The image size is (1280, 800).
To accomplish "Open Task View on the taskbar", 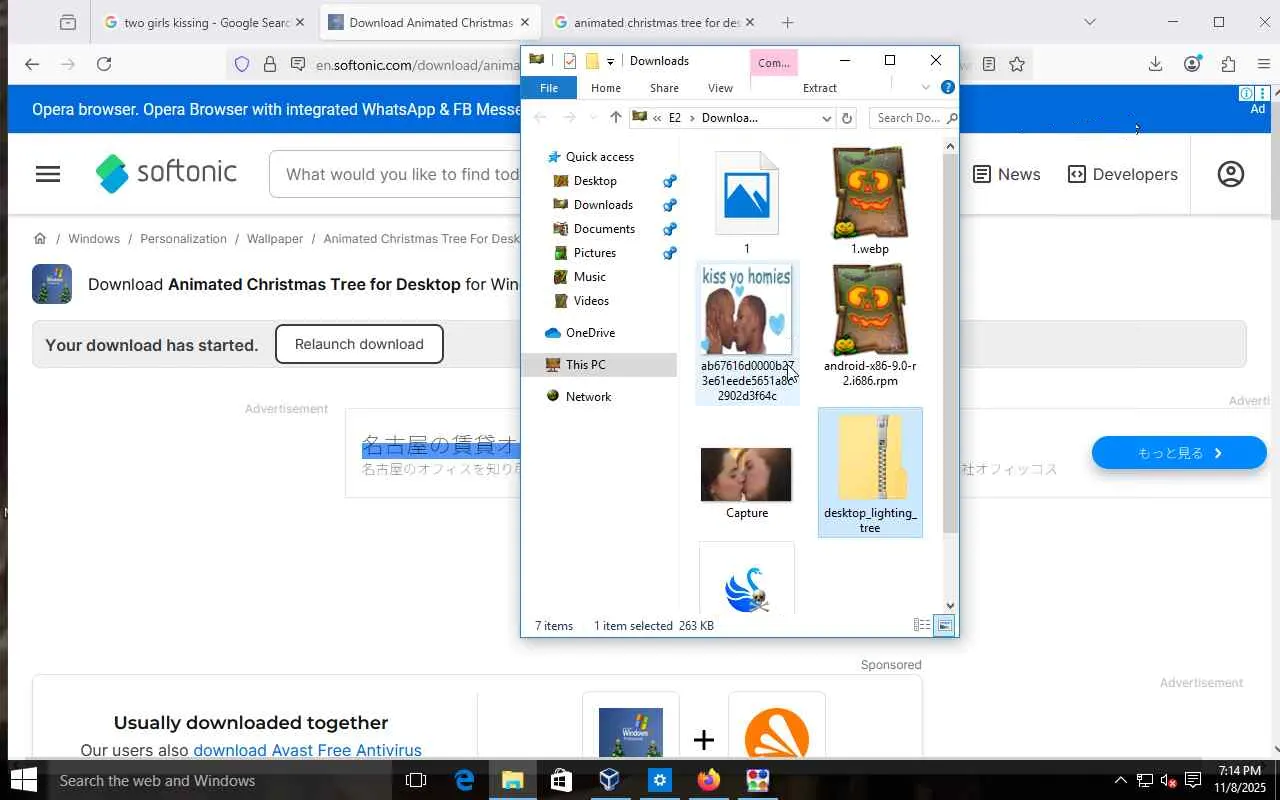I will (416, 780).
